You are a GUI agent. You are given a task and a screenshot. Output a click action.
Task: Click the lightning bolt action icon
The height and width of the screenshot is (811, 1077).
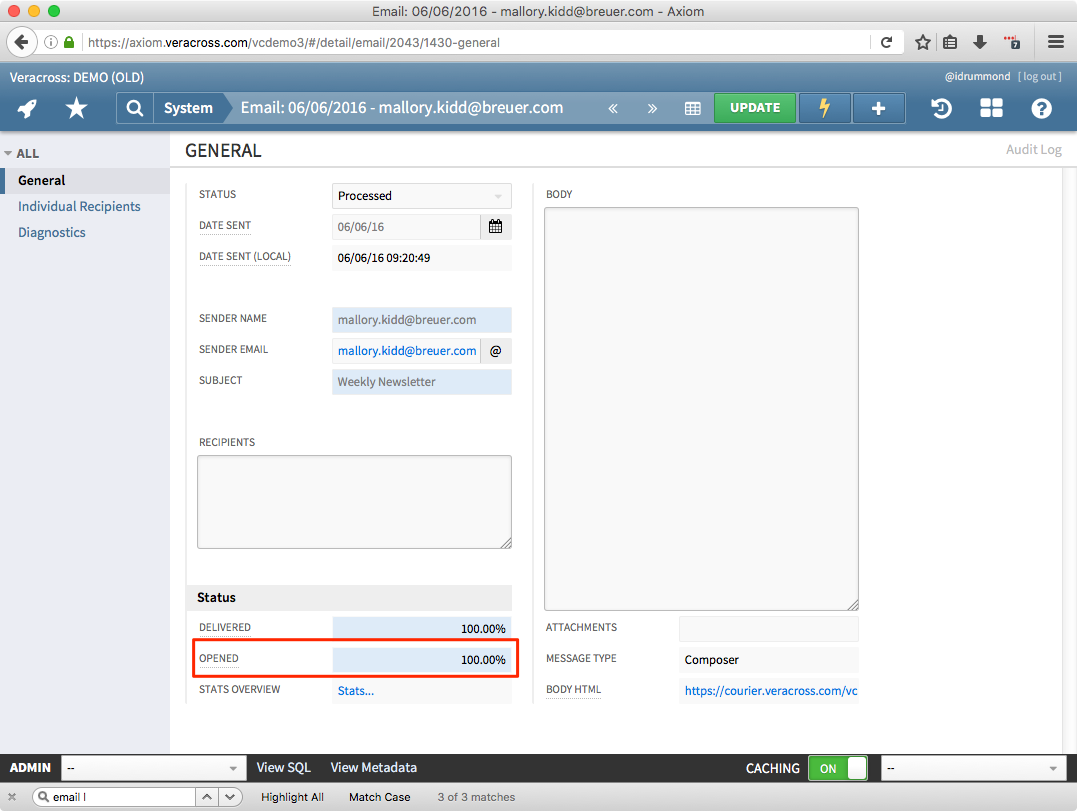click(x=824, y=108)
